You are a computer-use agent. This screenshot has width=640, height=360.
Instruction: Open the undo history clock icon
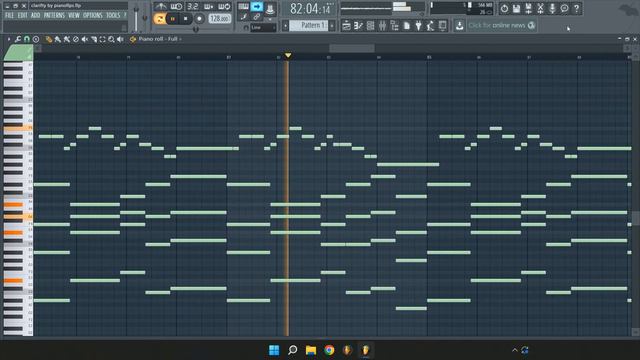pyautogui.click(x=504, y=8)
